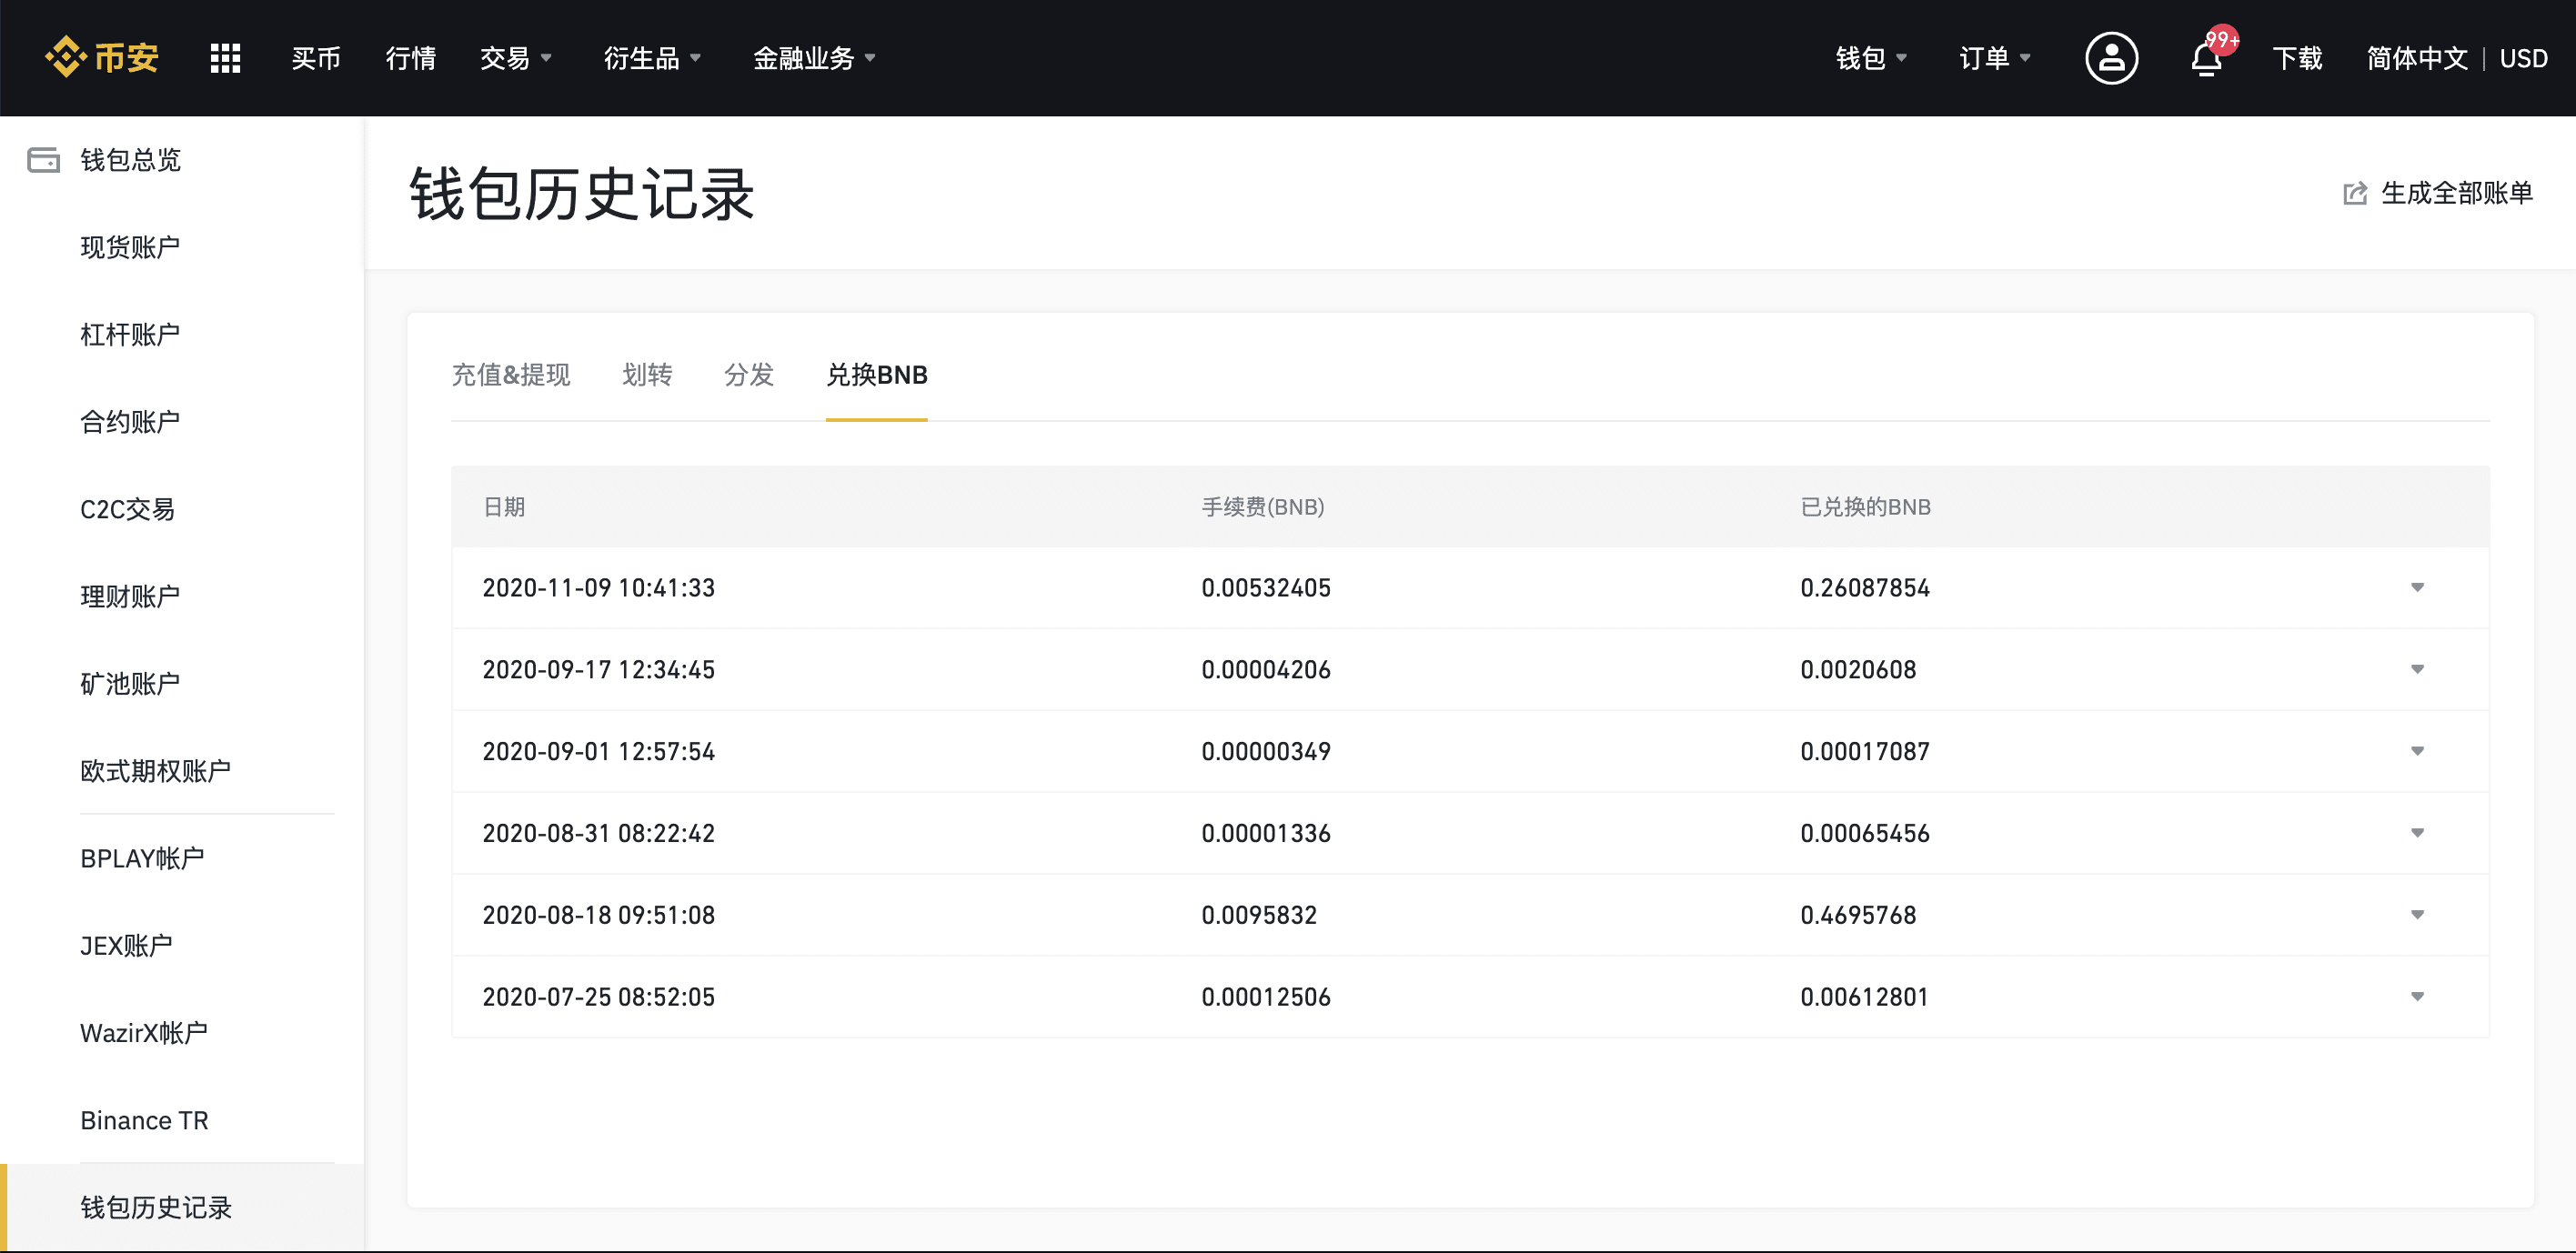Change currency via USD
The image size is (2576, 1253).
coord(2523,58)
